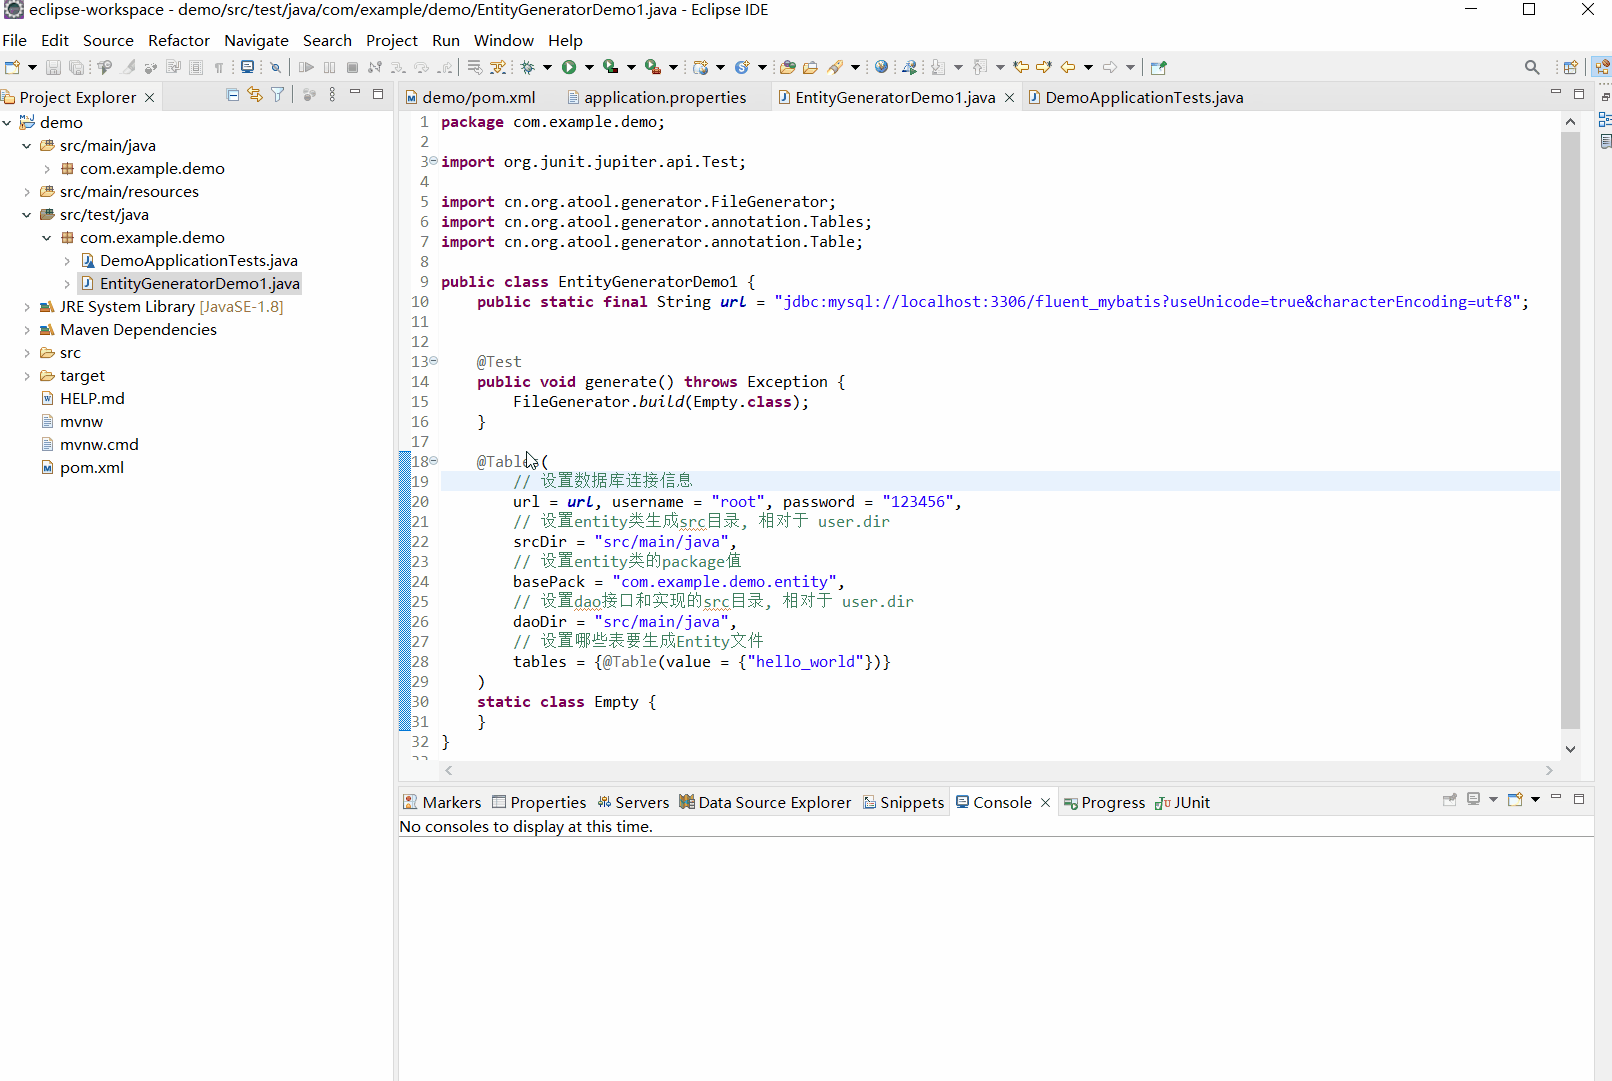Collapse the demo project node

pyautogui.click(x=7, y=122)
